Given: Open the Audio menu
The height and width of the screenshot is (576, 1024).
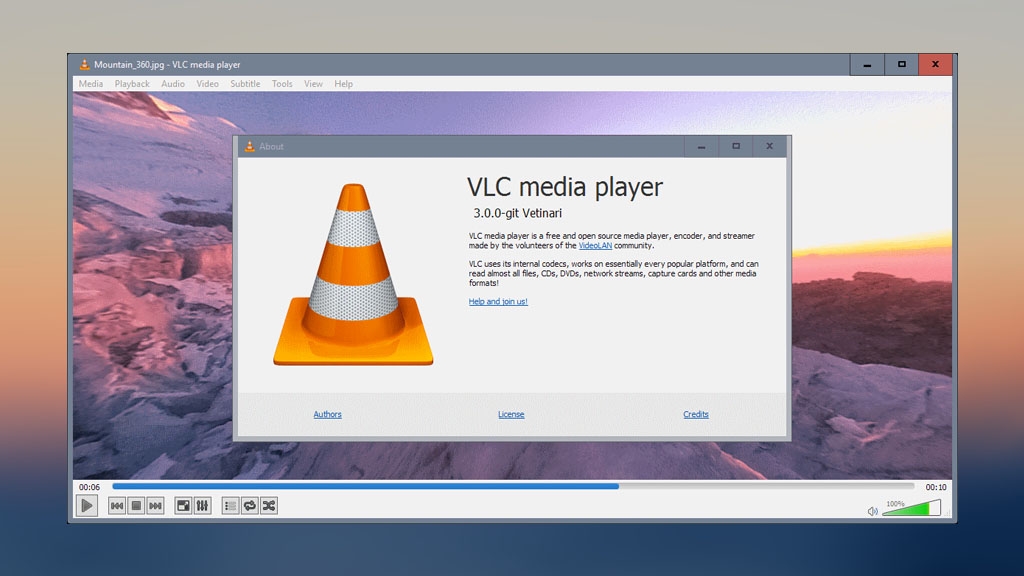Looking at the screenshot, I should 173,84.
